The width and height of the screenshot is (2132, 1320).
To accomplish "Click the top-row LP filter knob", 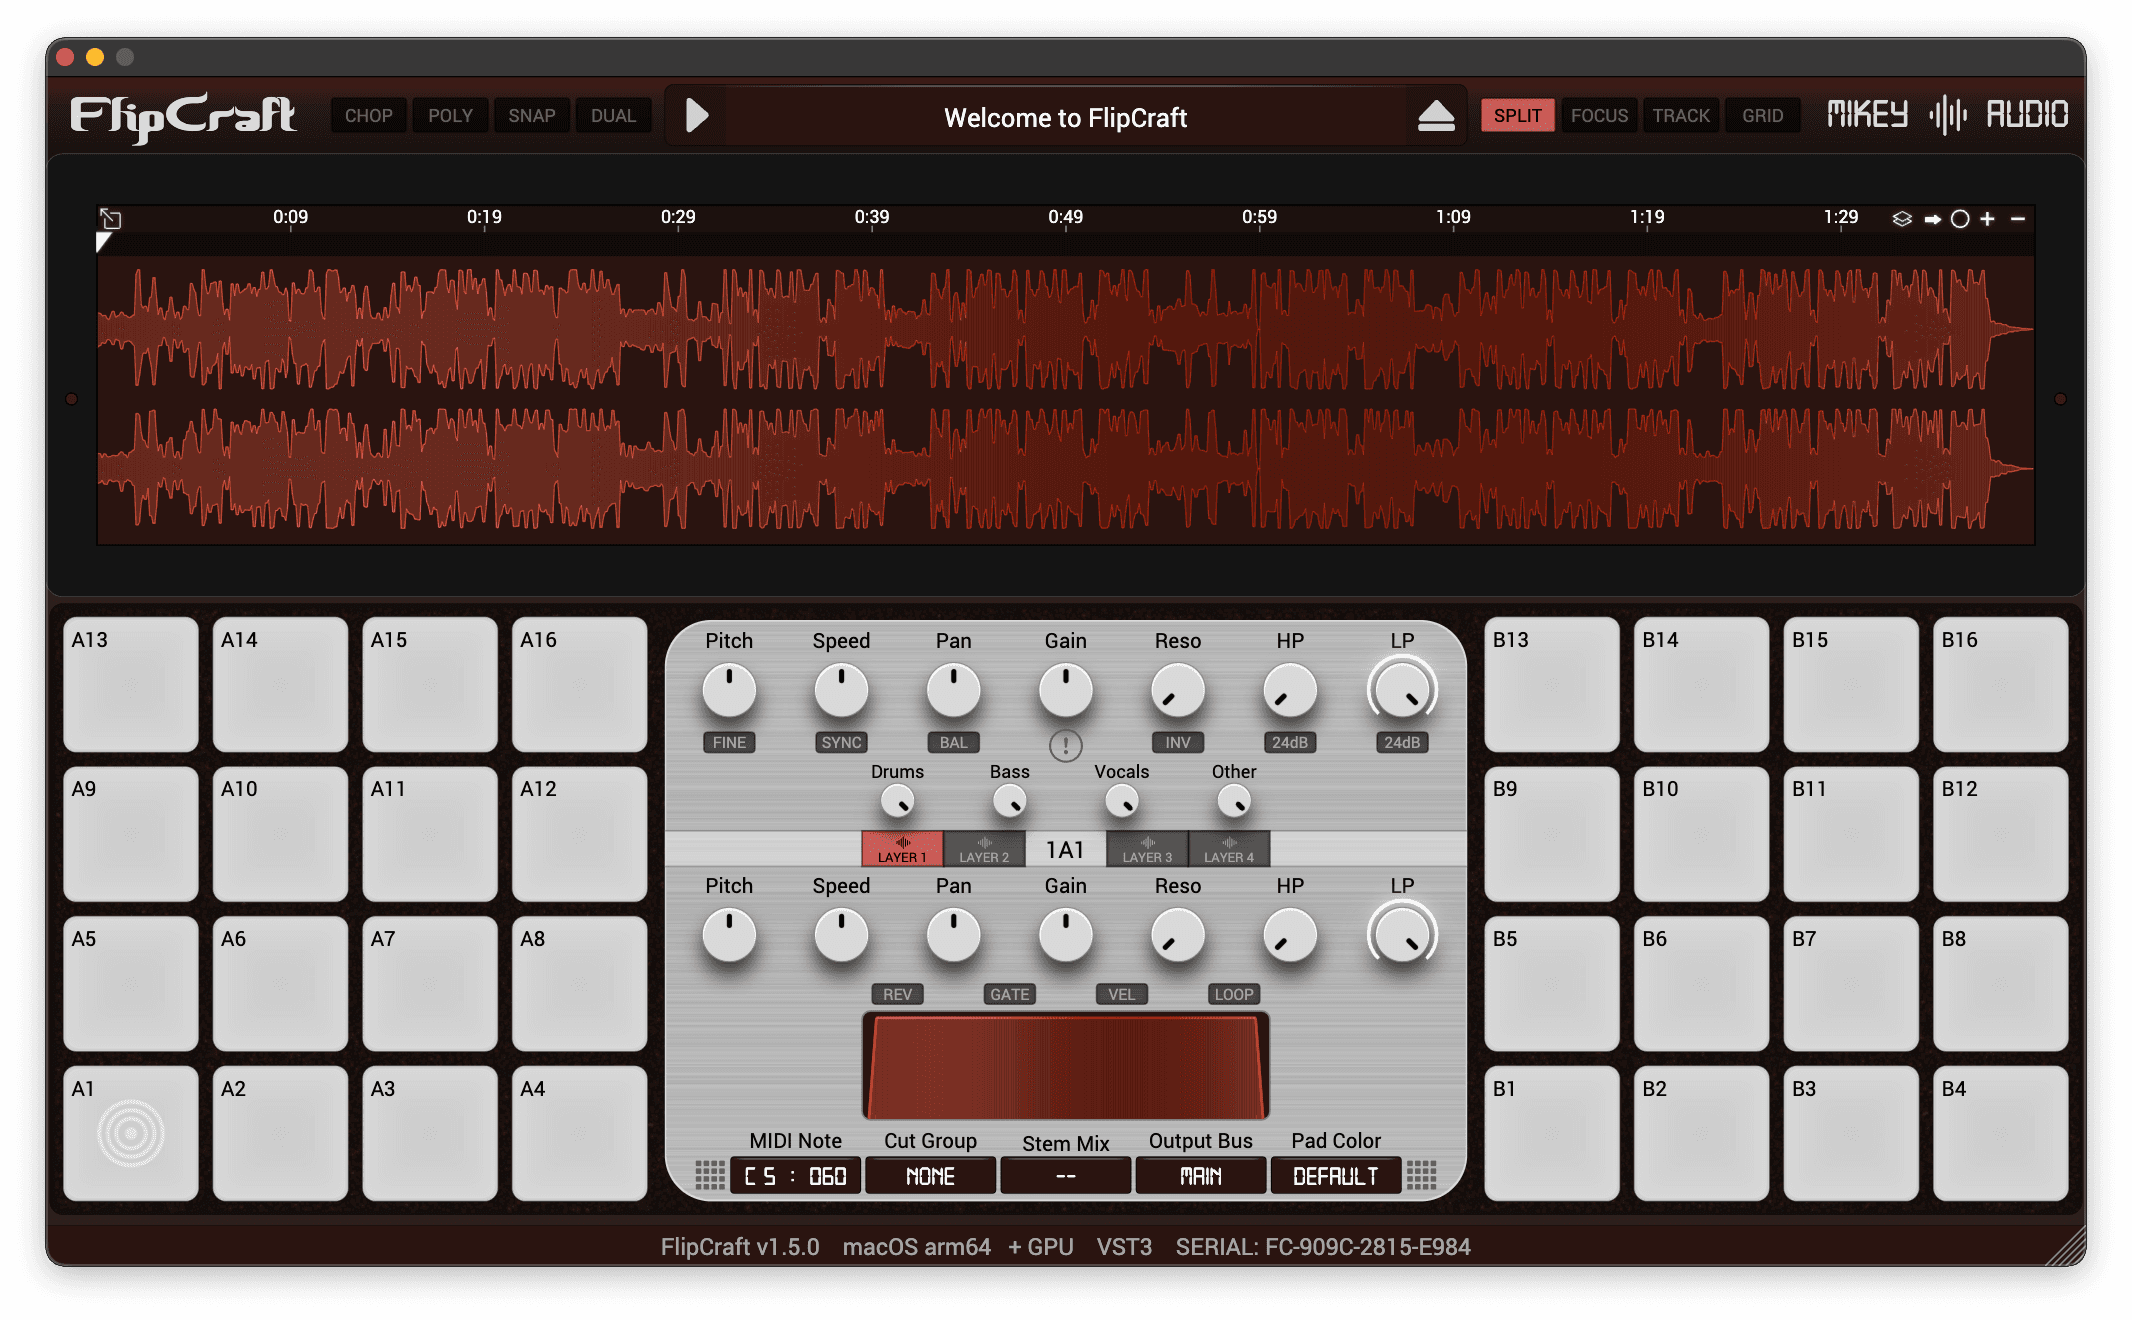I will click(1402, 690).
